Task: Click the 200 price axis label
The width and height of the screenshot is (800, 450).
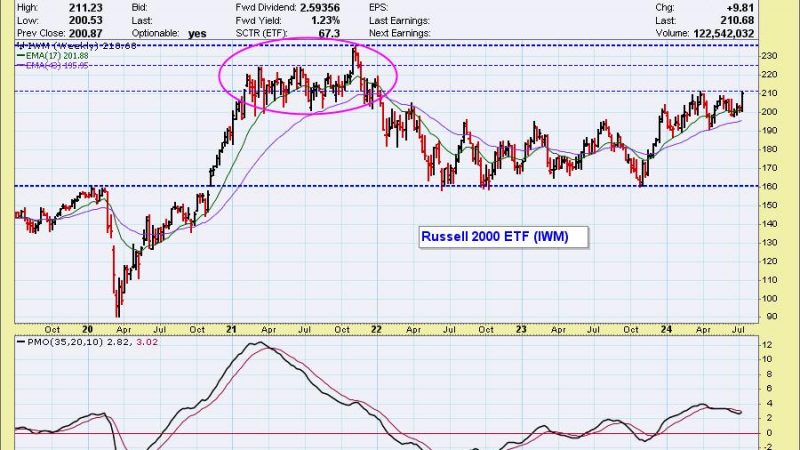Action: [x=769, y=112]
